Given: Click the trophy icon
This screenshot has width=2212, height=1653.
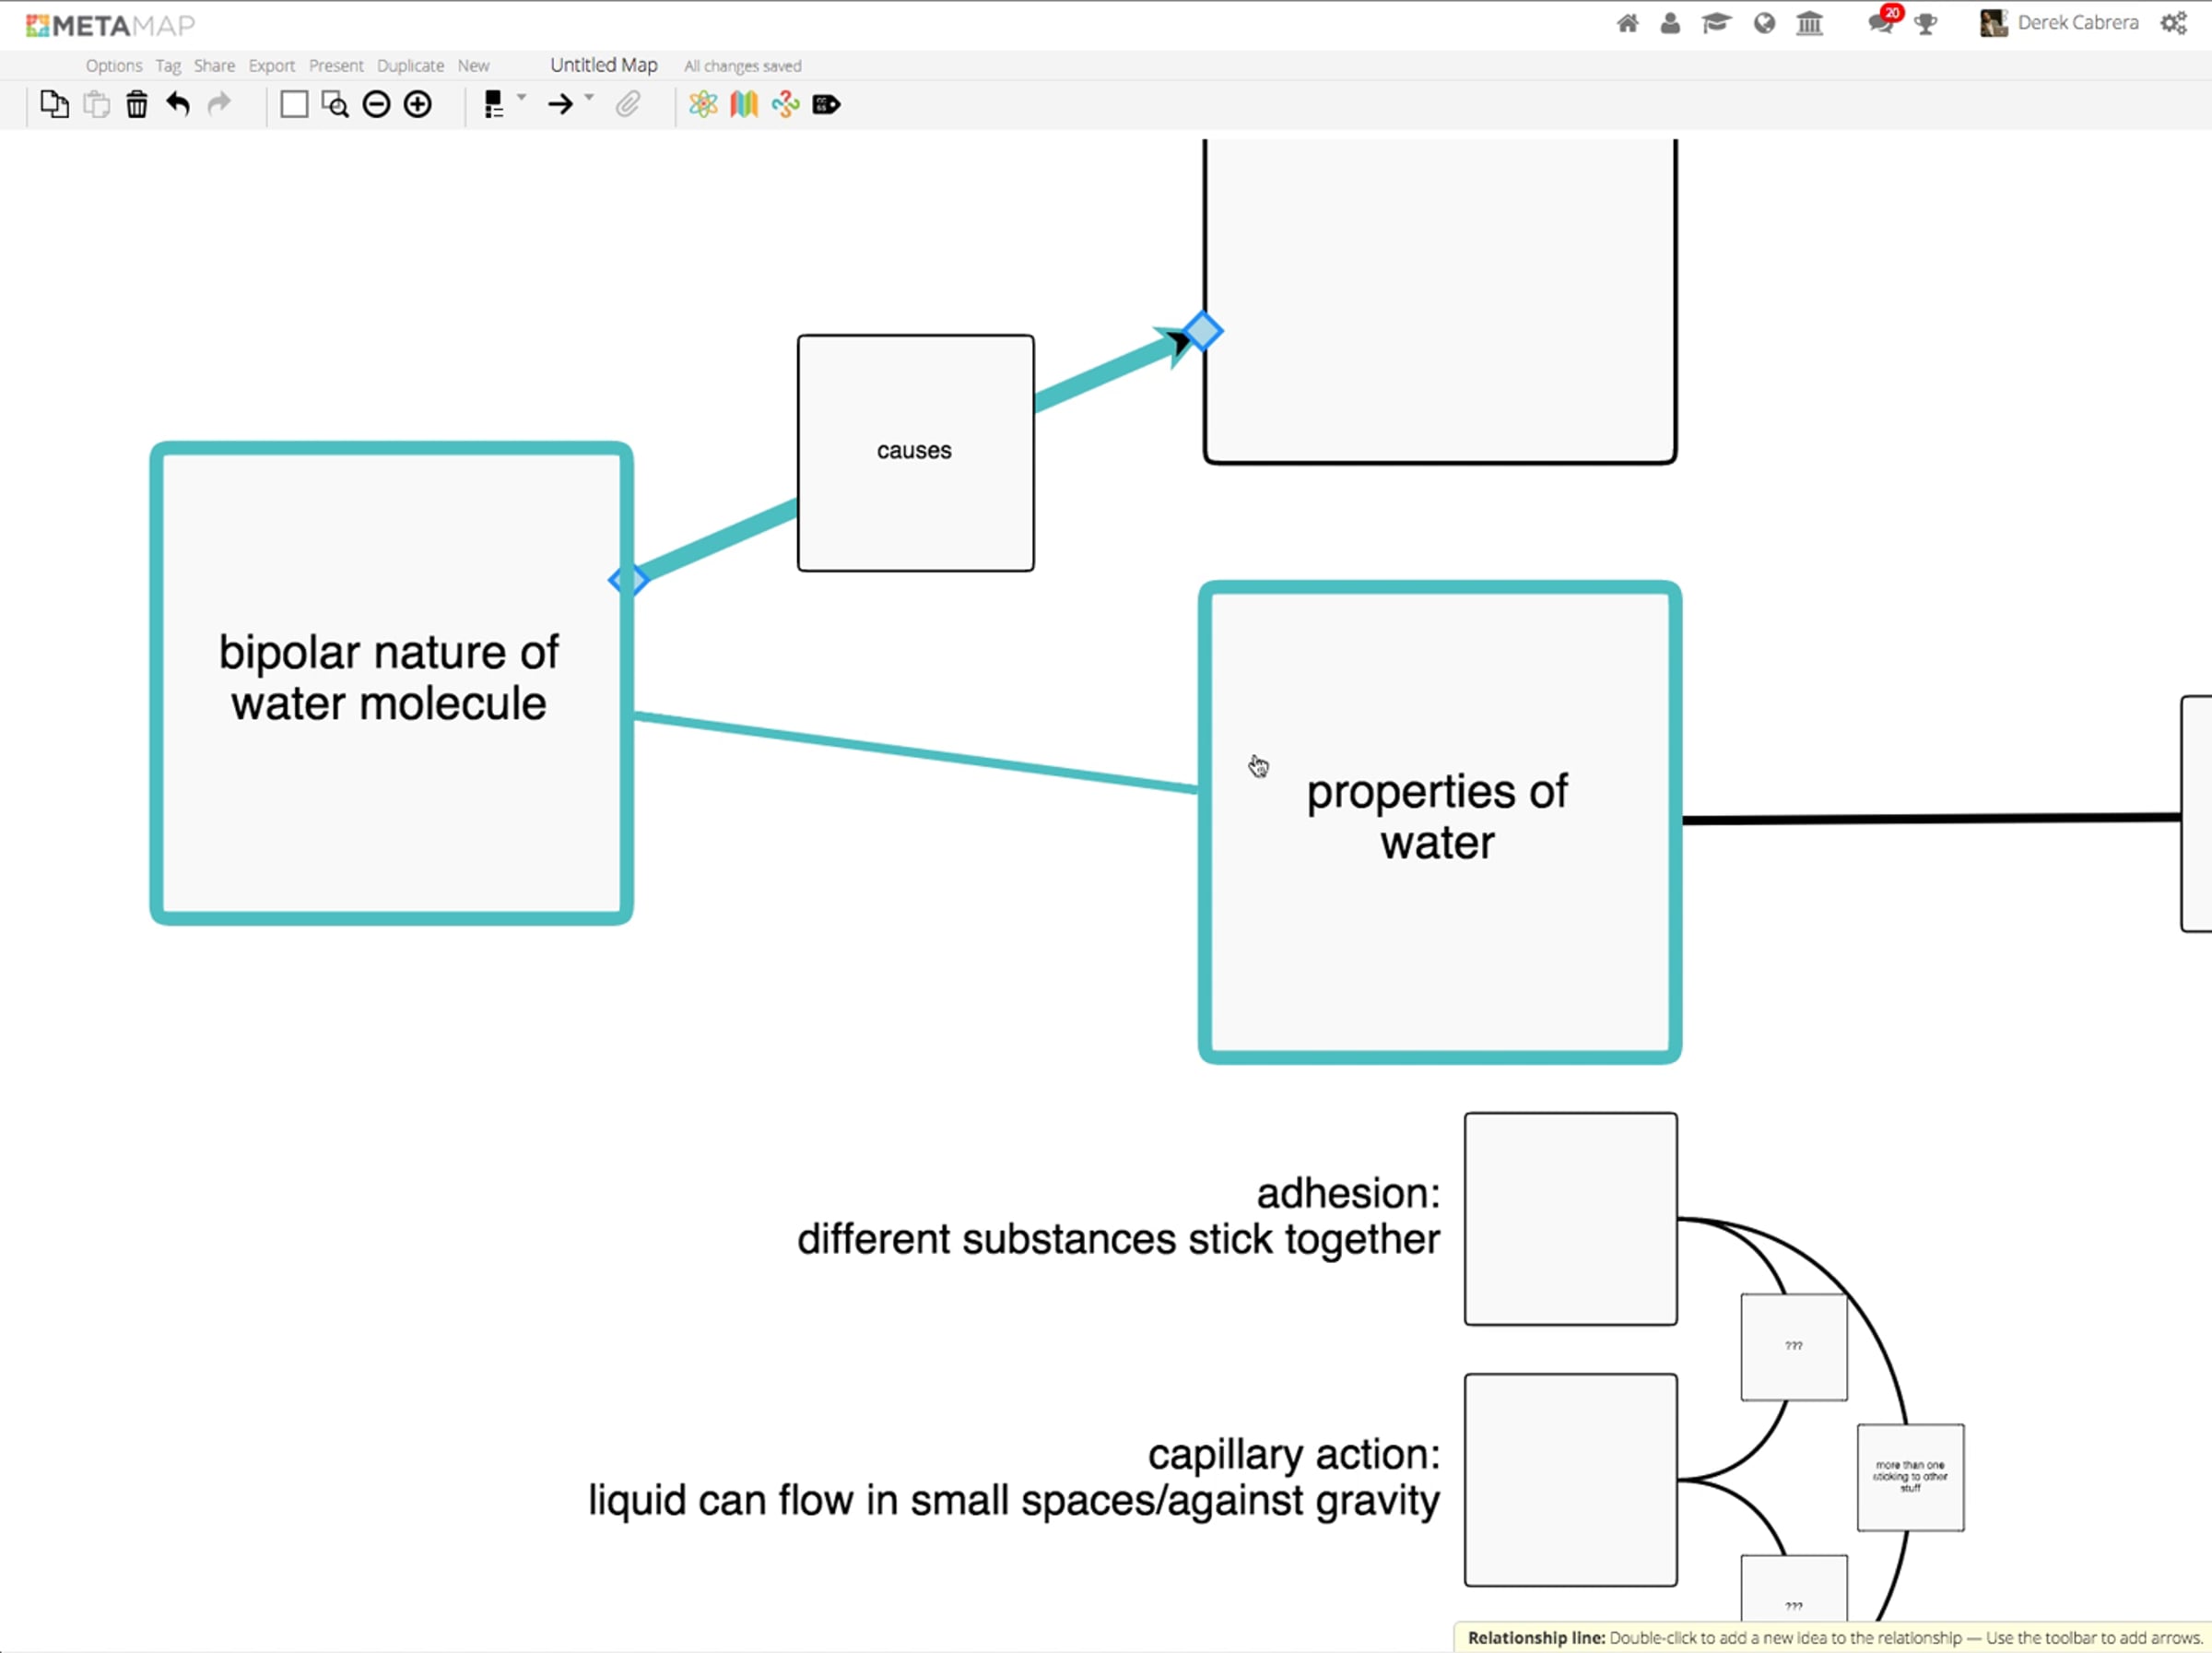Looking at the screenshot, I should click(1926, 23).
